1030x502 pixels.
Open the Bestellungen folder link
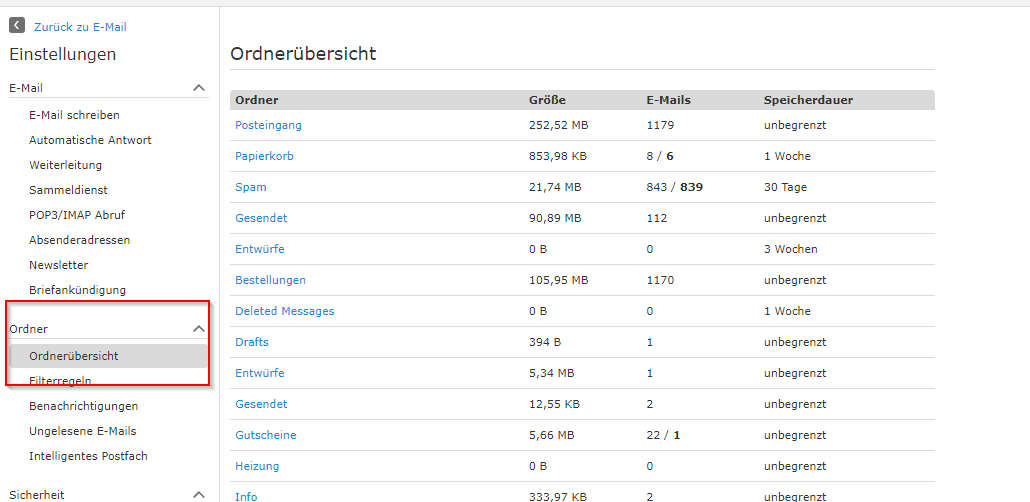270,280
